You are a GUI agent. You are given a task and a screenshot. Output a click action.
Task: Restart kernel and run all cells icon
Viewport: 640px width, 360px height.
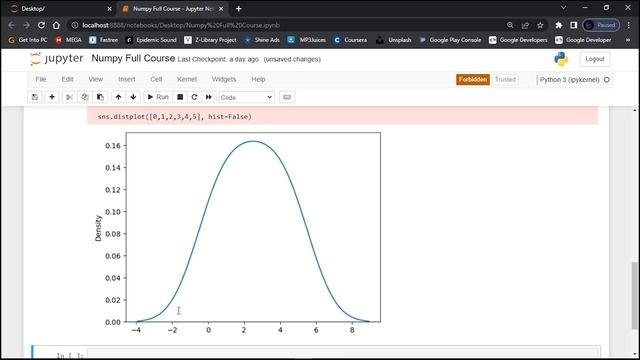click(209, 97)
